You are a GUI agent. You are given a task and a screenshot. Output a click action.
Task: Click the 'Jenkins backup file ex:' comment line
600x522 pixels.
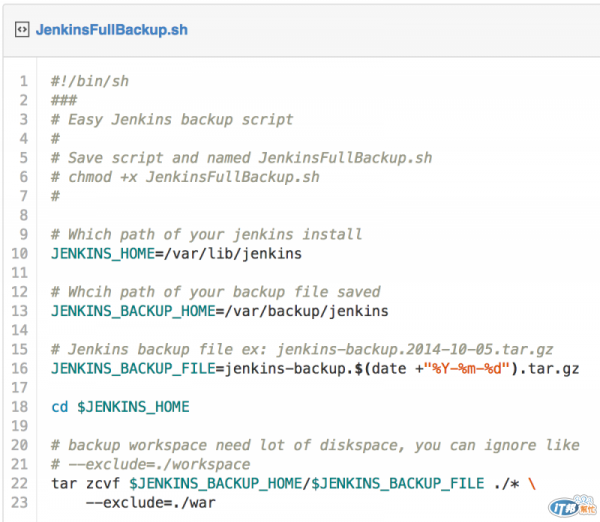point(302,349)
